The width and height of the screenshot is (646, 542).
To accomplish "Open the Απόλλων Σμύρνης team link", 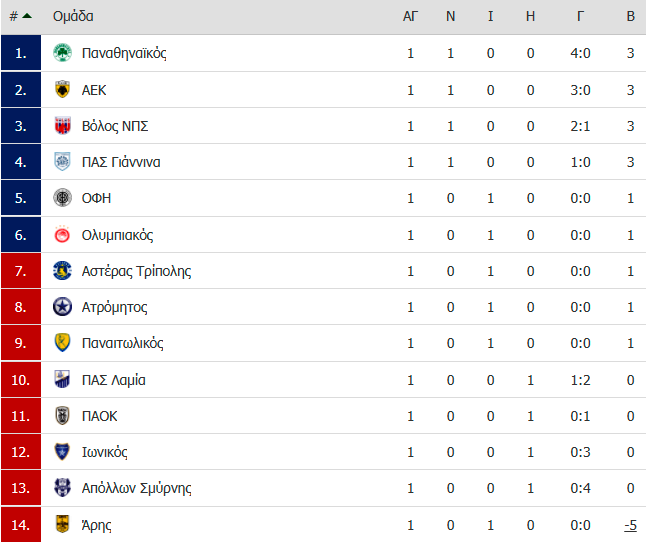I will click(136, 488).
